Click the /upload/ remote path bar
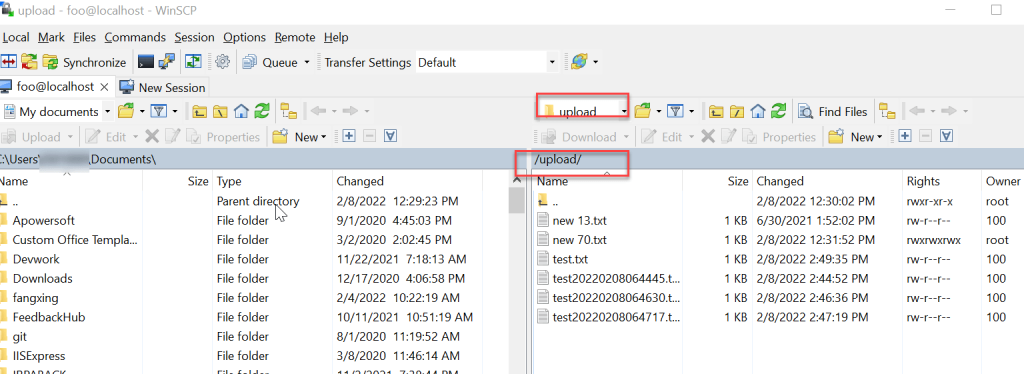The image size is (1024, 374). [x=778, y=159]
